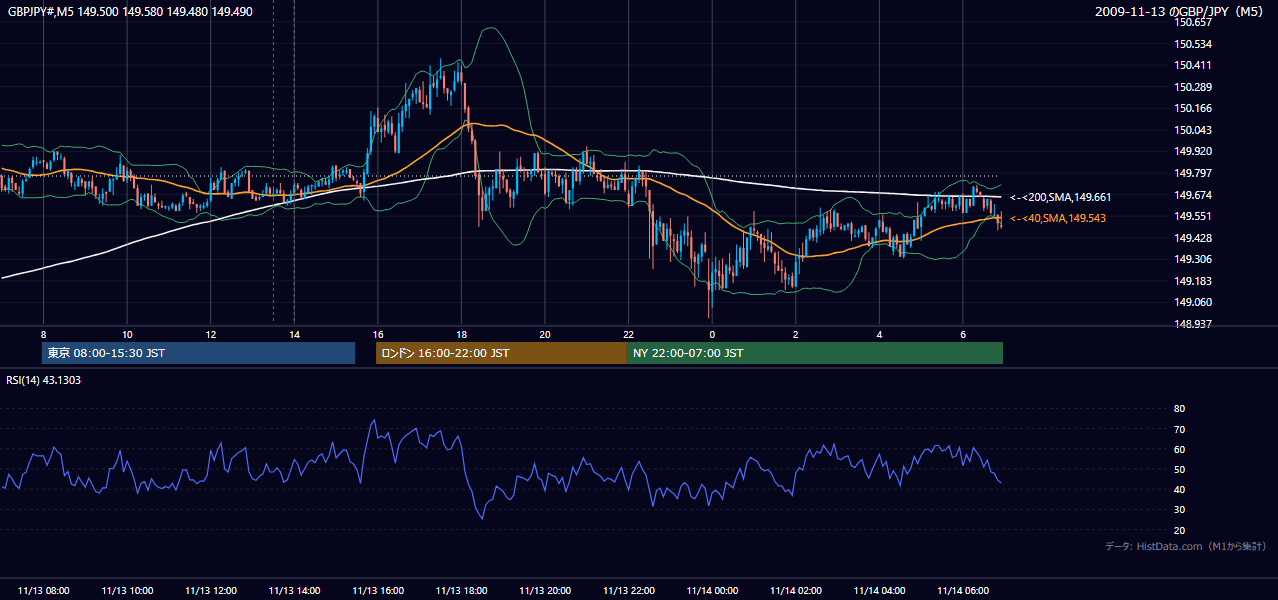
Task: Click the 11/13 14:00 time label
Action: (x=294, y=591)
